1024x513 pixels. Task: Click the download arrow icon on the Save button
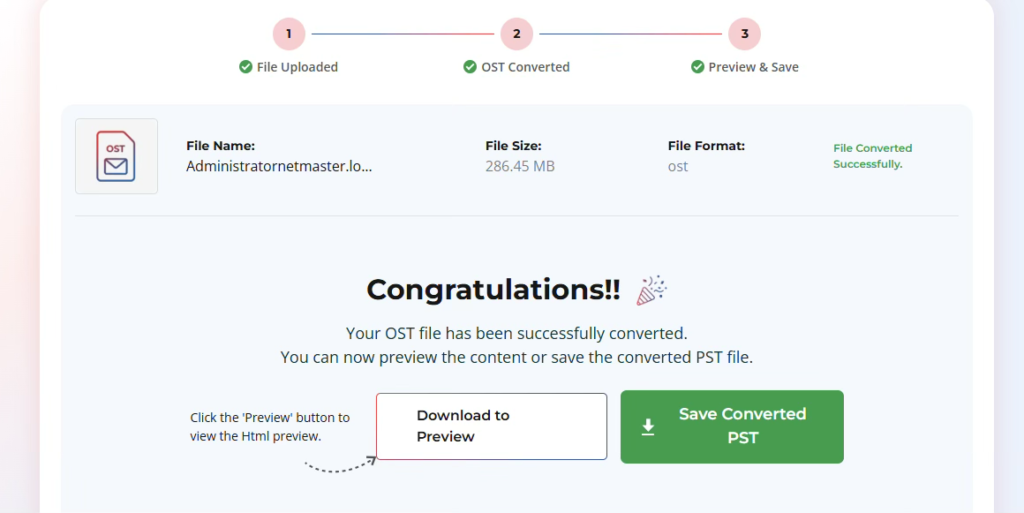coord(648,427)
